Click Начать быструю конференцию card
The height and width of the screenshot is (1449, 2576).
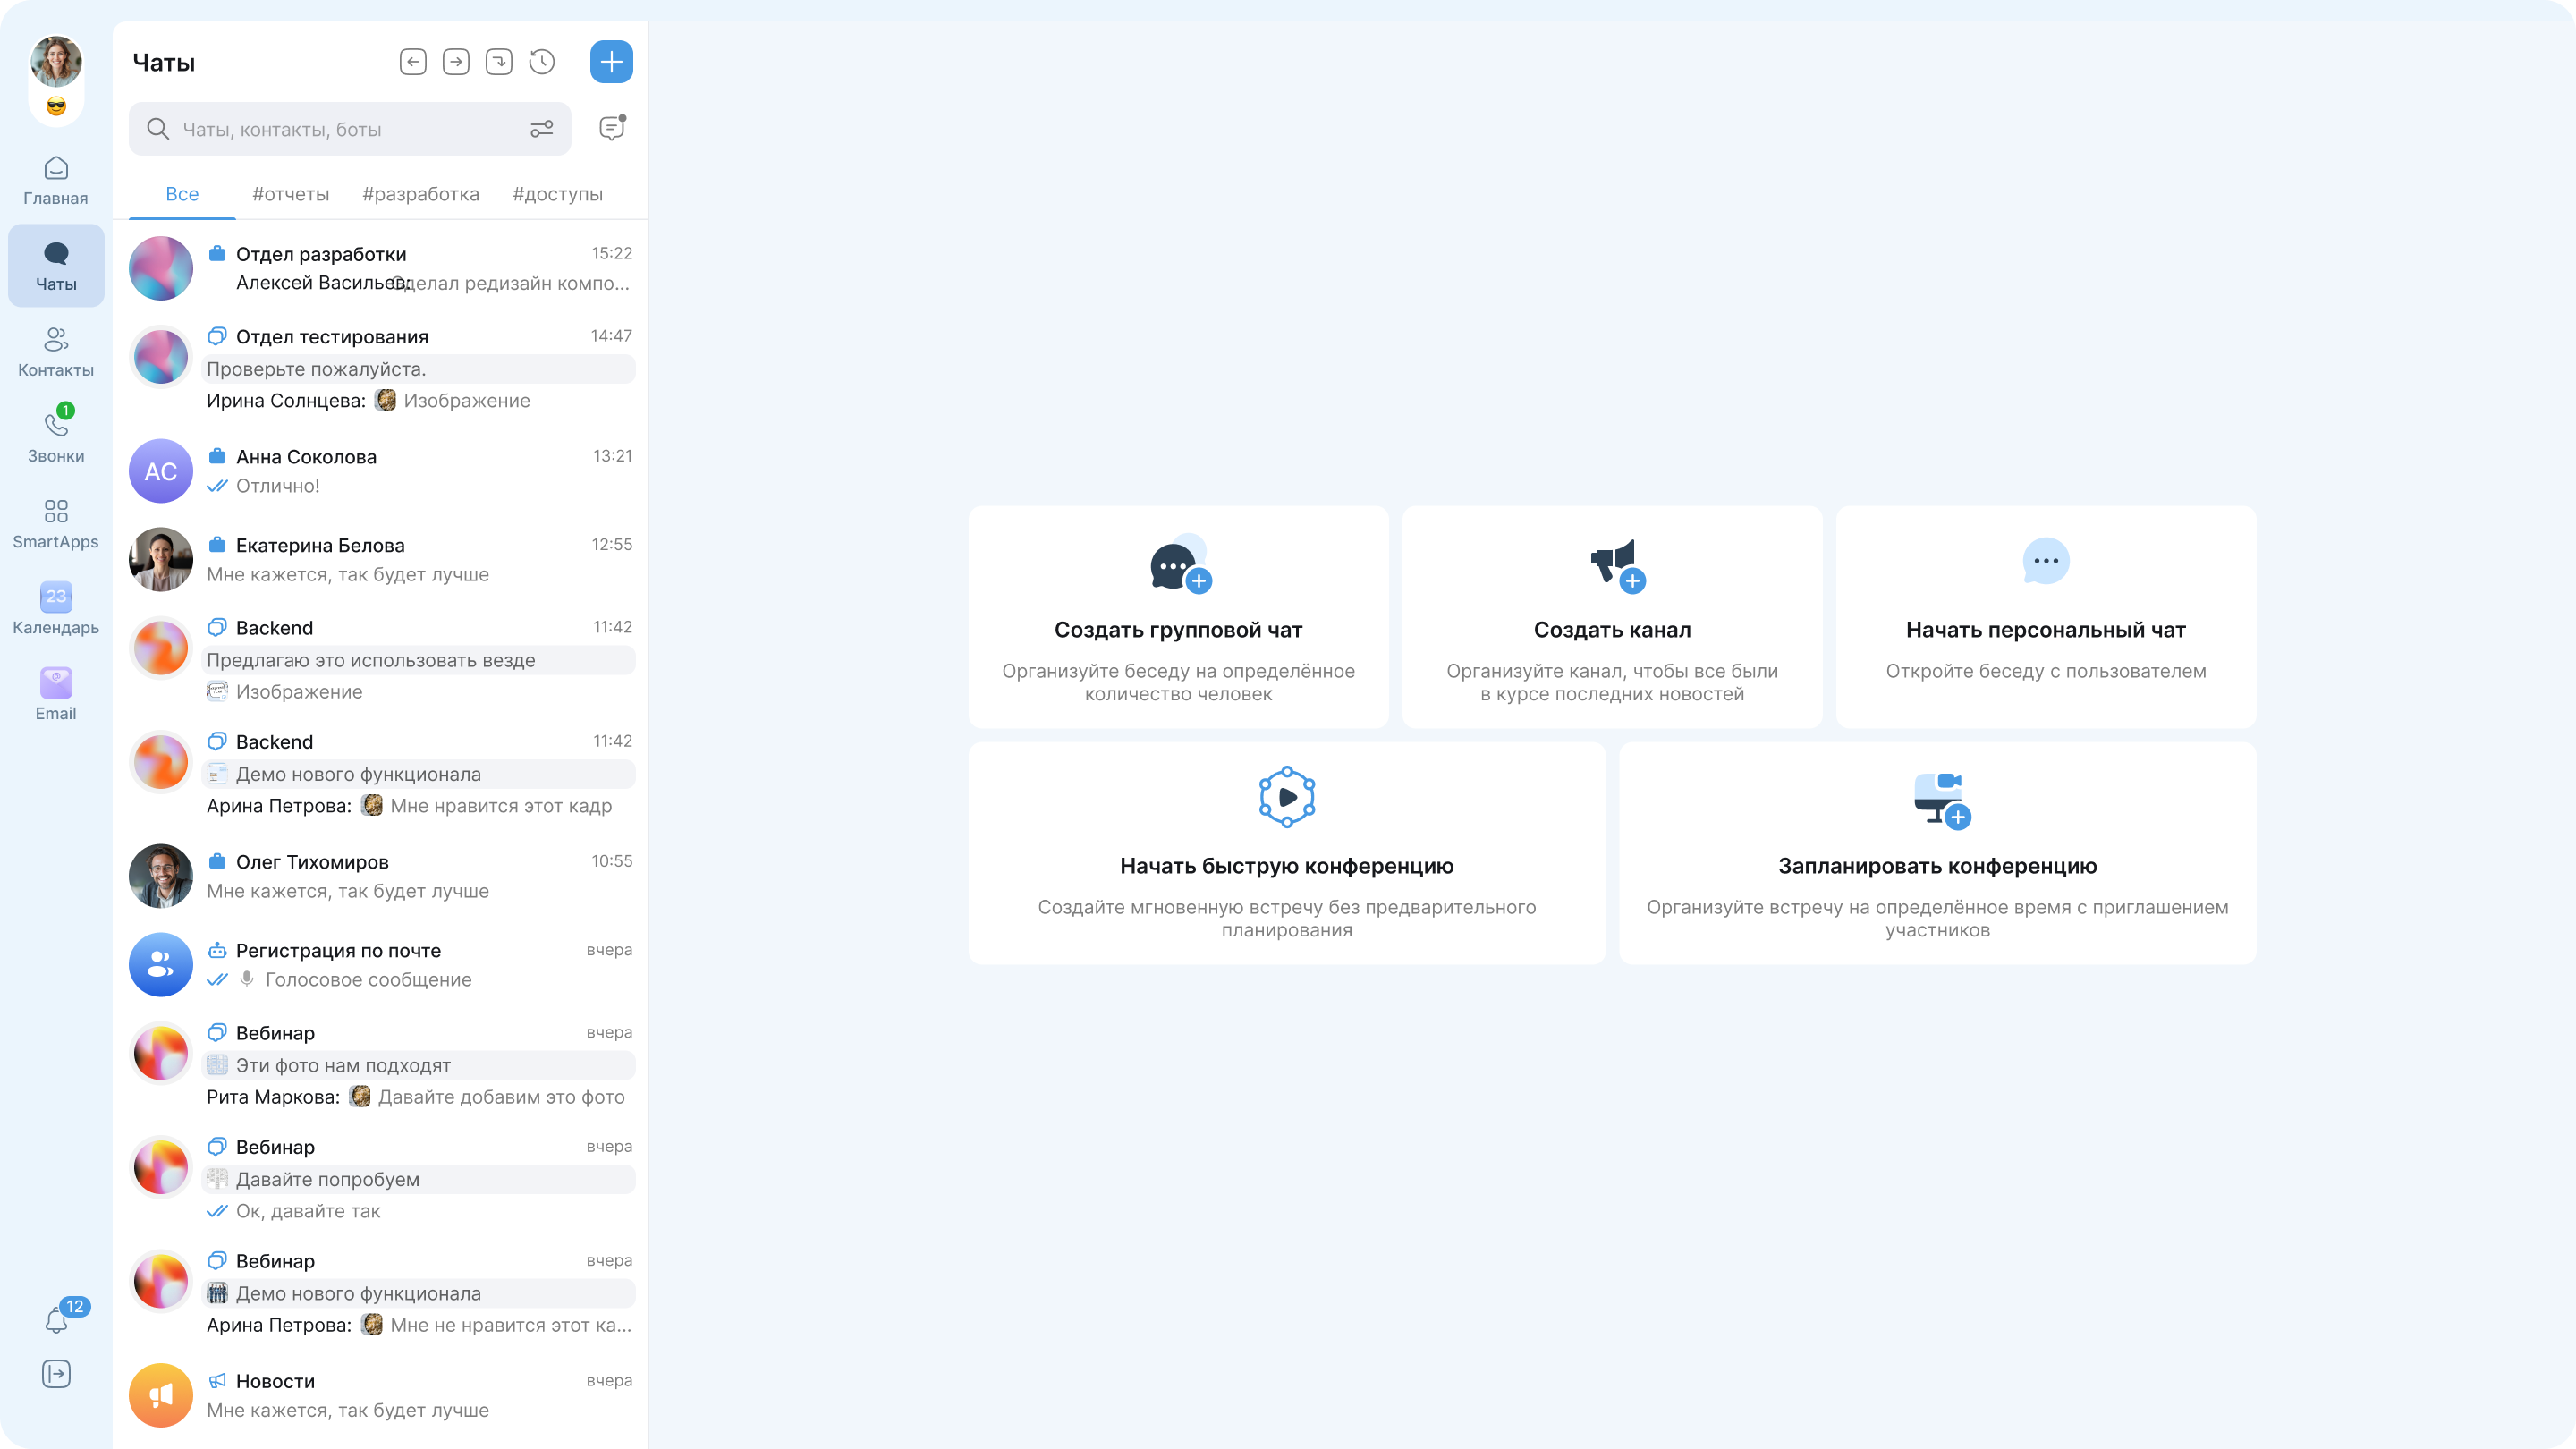(x=1287, y=853)
